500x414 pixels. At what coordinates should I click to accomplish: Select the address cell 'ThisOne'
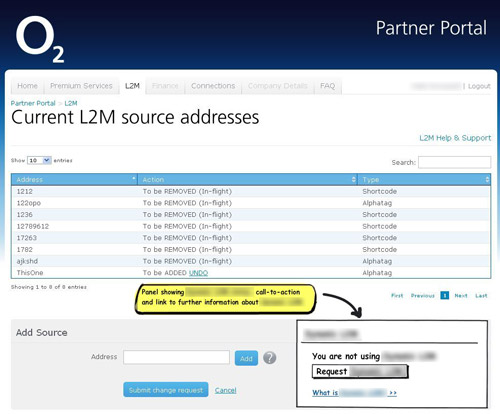point(30,273)
